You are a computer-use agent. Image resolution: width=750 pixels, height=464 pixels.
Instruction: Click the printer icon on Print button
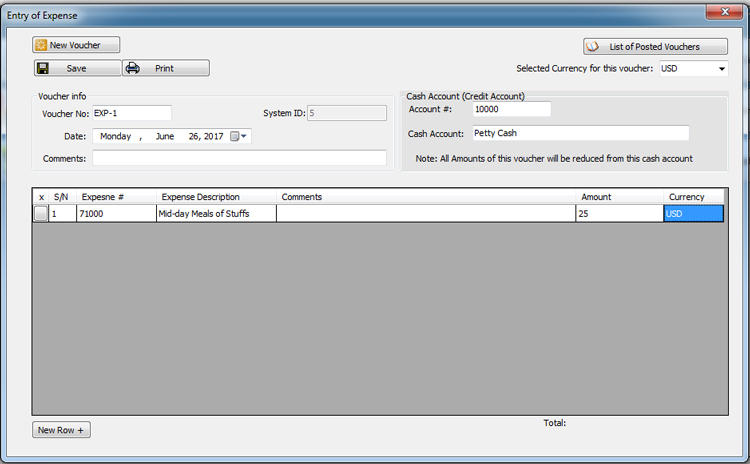click(x=132, y=68)
